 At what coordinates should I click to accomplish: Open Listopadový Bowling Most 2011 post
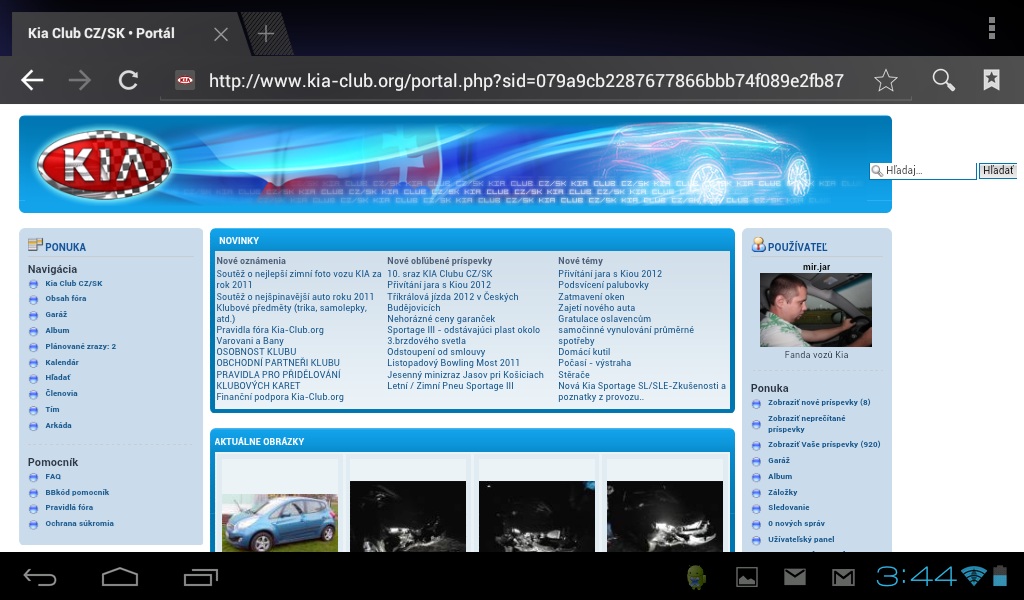(x=453, y=363)
